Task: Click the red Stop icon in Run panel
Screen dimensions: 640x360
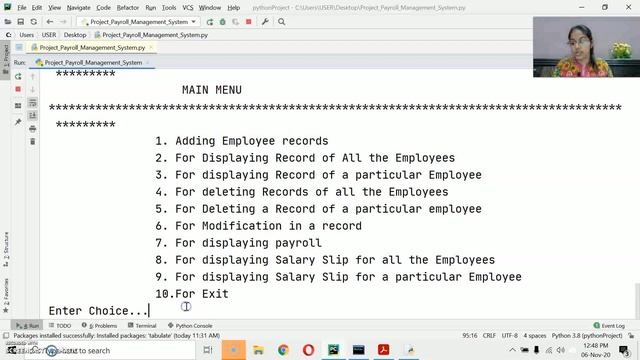Action: (x=18, y=89)
